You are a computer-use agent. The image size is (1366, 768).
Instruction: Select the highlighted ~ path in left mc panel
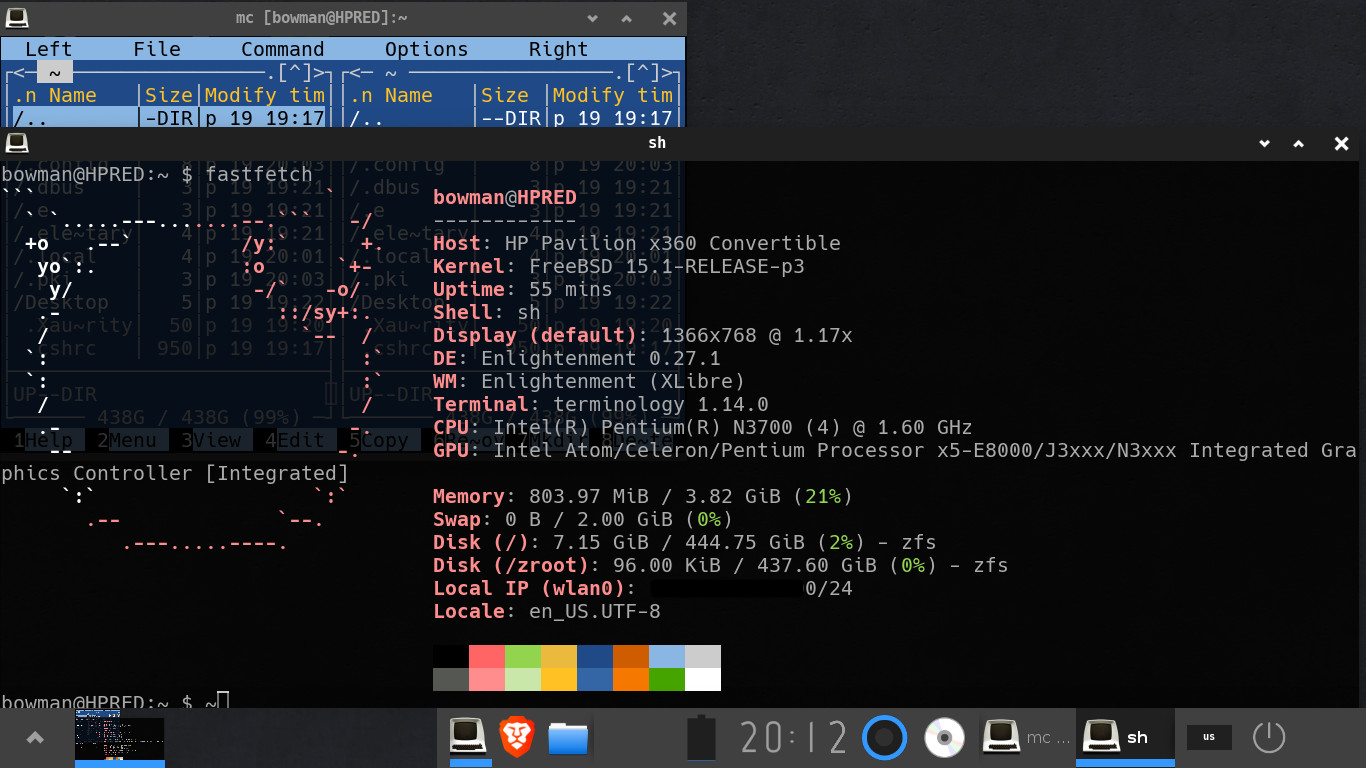click(x=55, y=72)
